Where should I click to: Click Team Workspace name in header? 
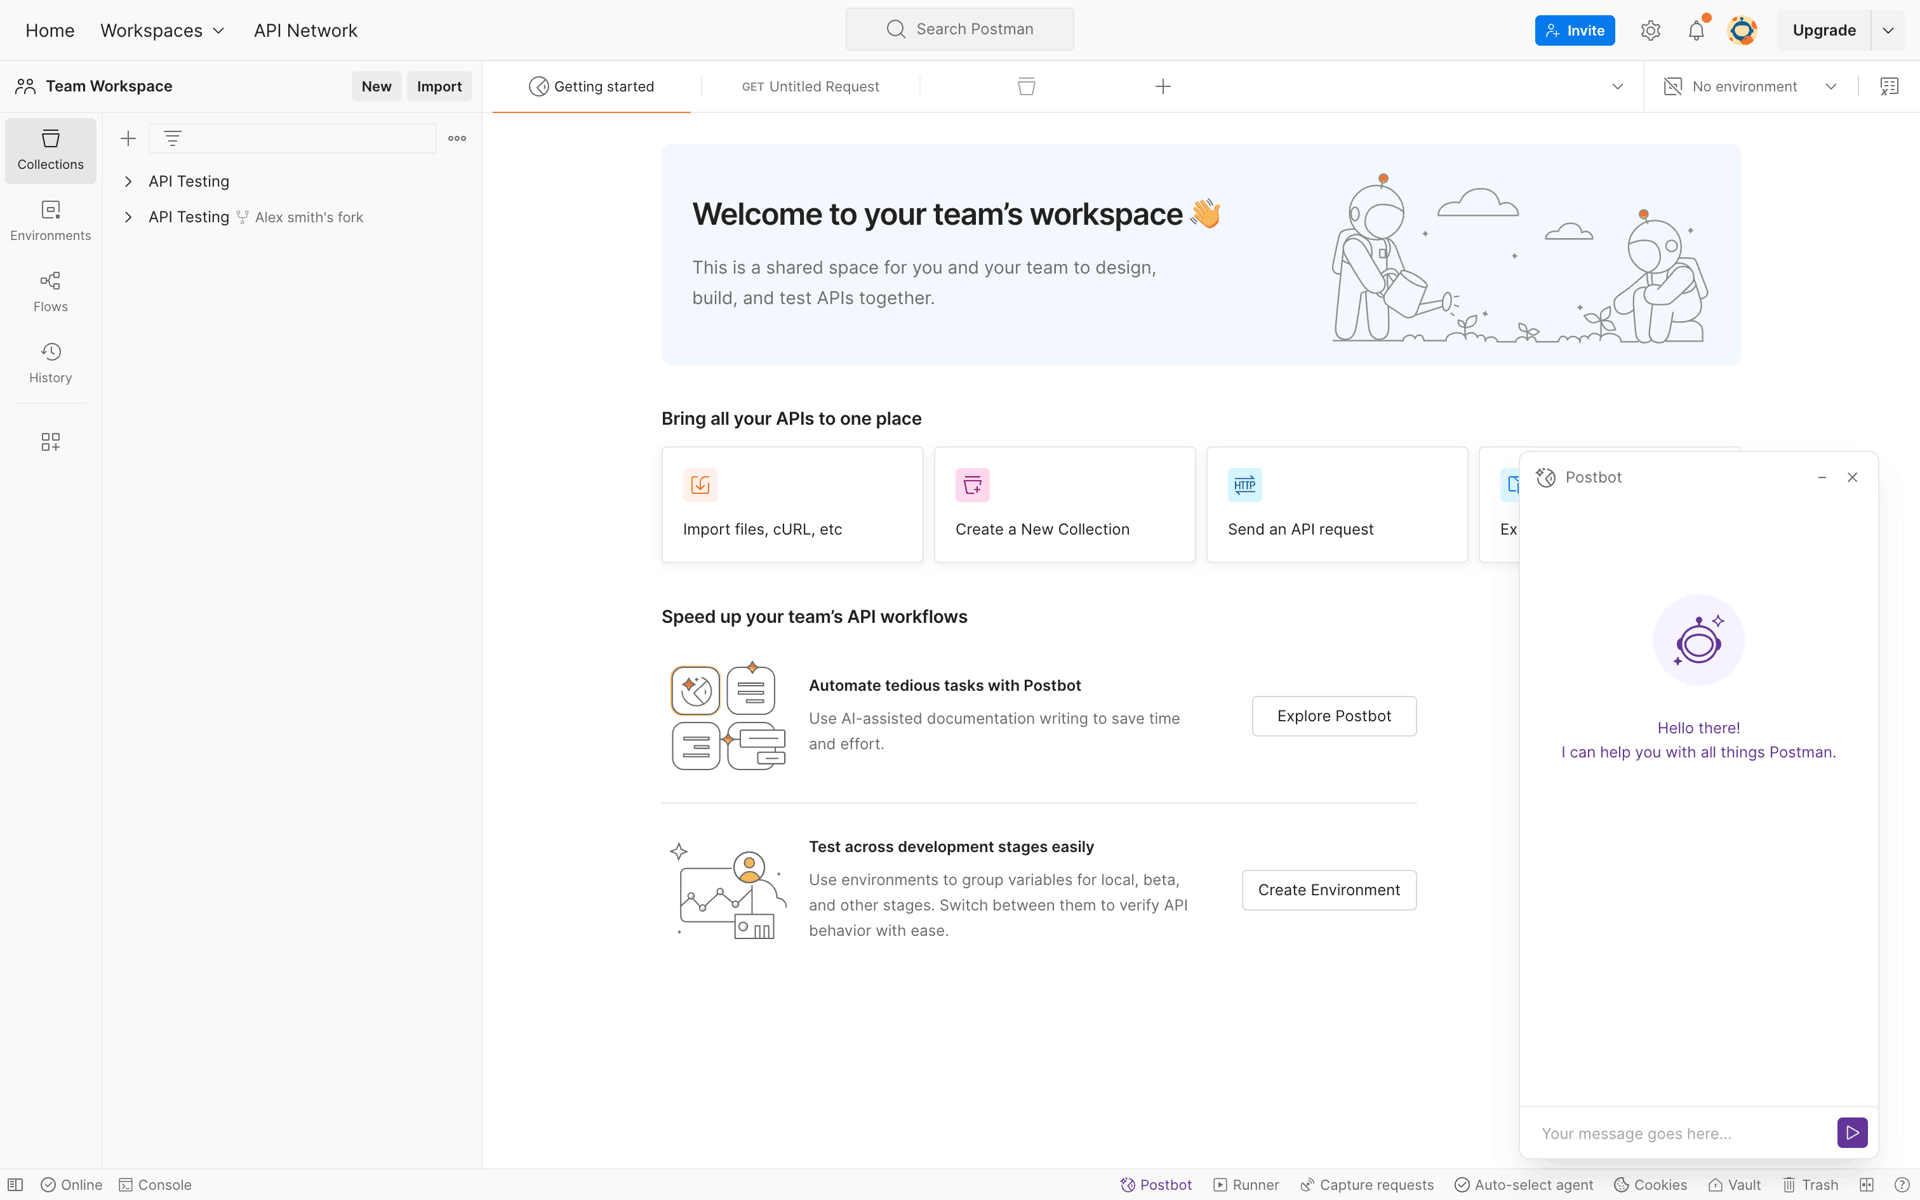point(109,86)
